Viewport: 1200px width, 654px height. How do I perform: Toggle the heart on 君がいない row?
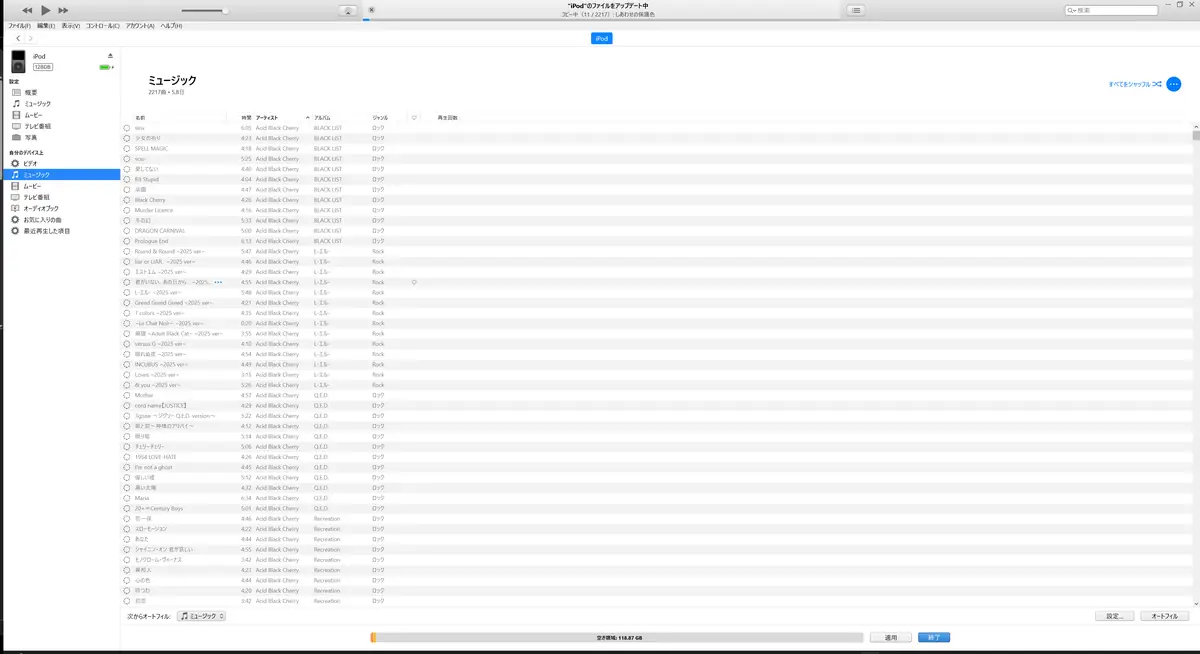point(413,283)
